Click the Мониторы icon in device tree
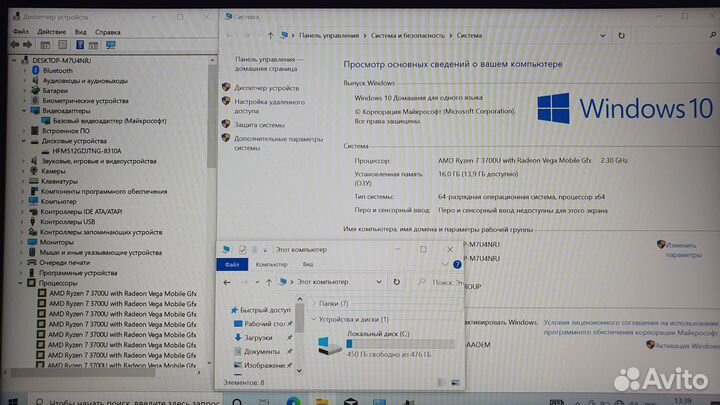The image size is (720, 405). click(x=33, y=242)
